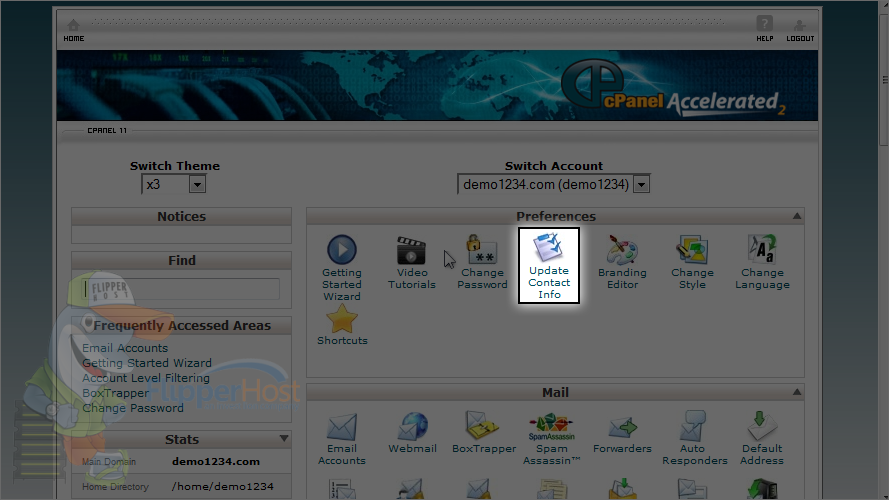This screenshot has width=889, height=500.
Task: Open Getting Started Wizard link in sidebar
Action: 147,363
